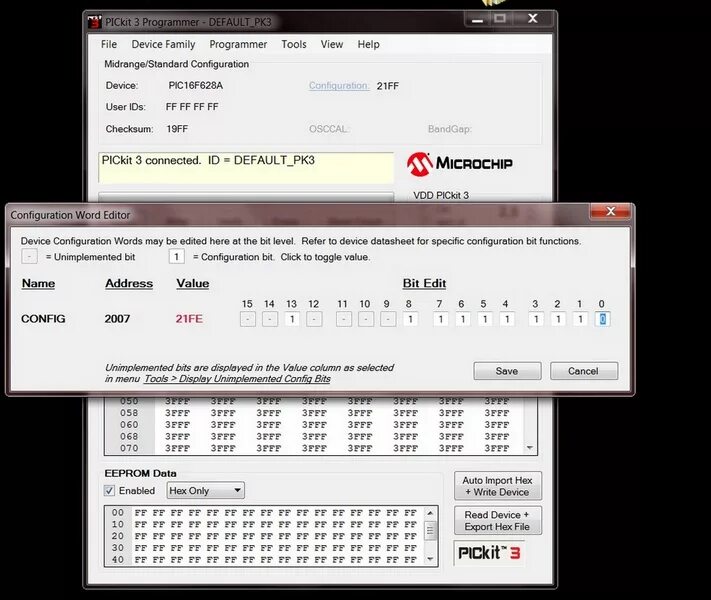Cancel the Configuration Word Editor
711x600 pixels.
(x=584, y=371)
